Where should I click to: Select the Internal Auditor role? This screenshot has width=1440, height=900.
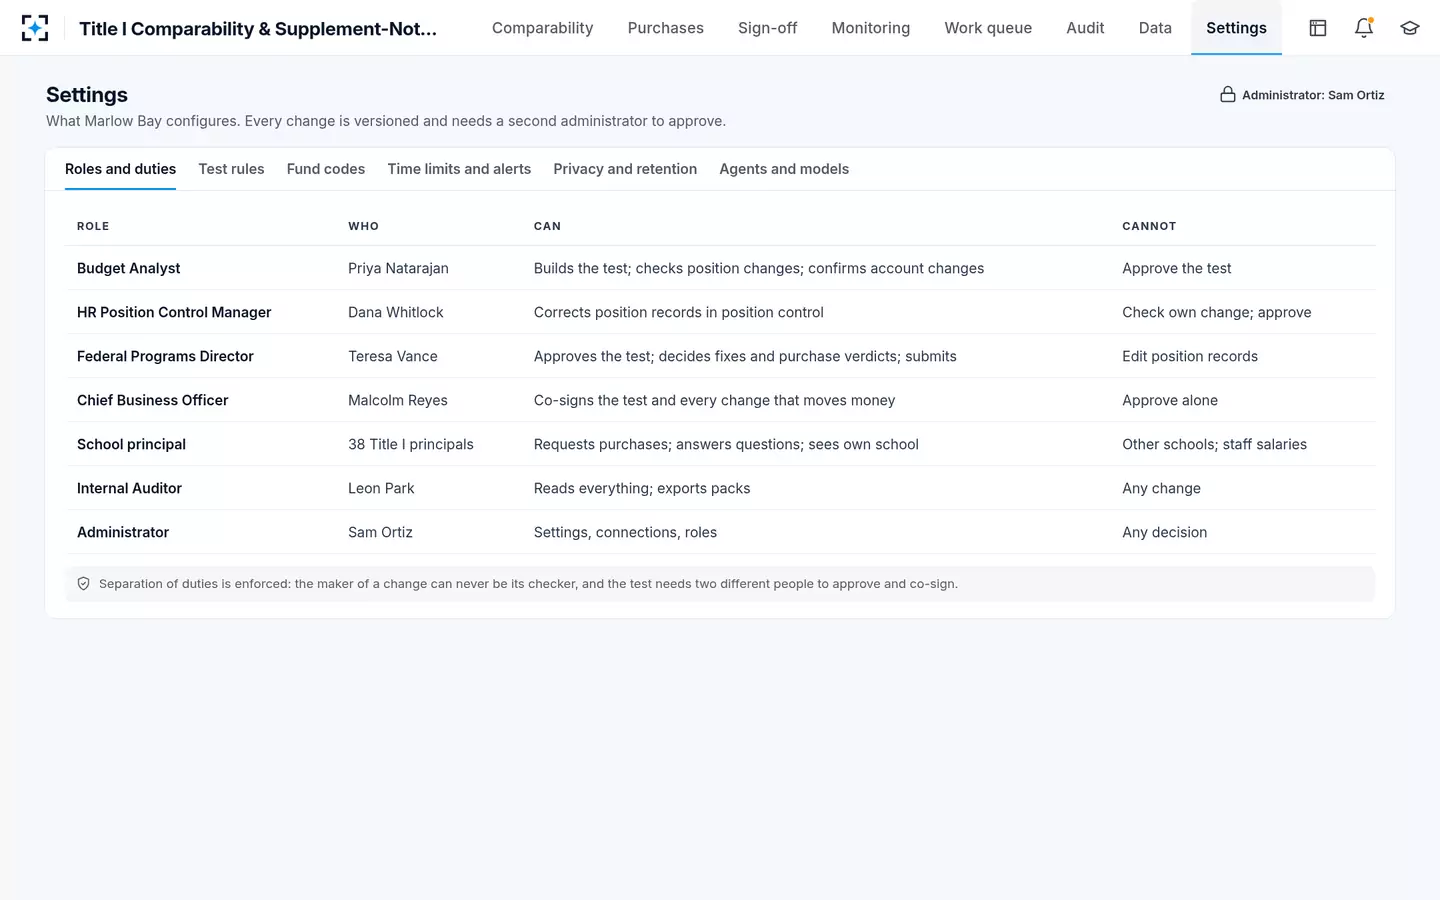(x=129, y=488)
